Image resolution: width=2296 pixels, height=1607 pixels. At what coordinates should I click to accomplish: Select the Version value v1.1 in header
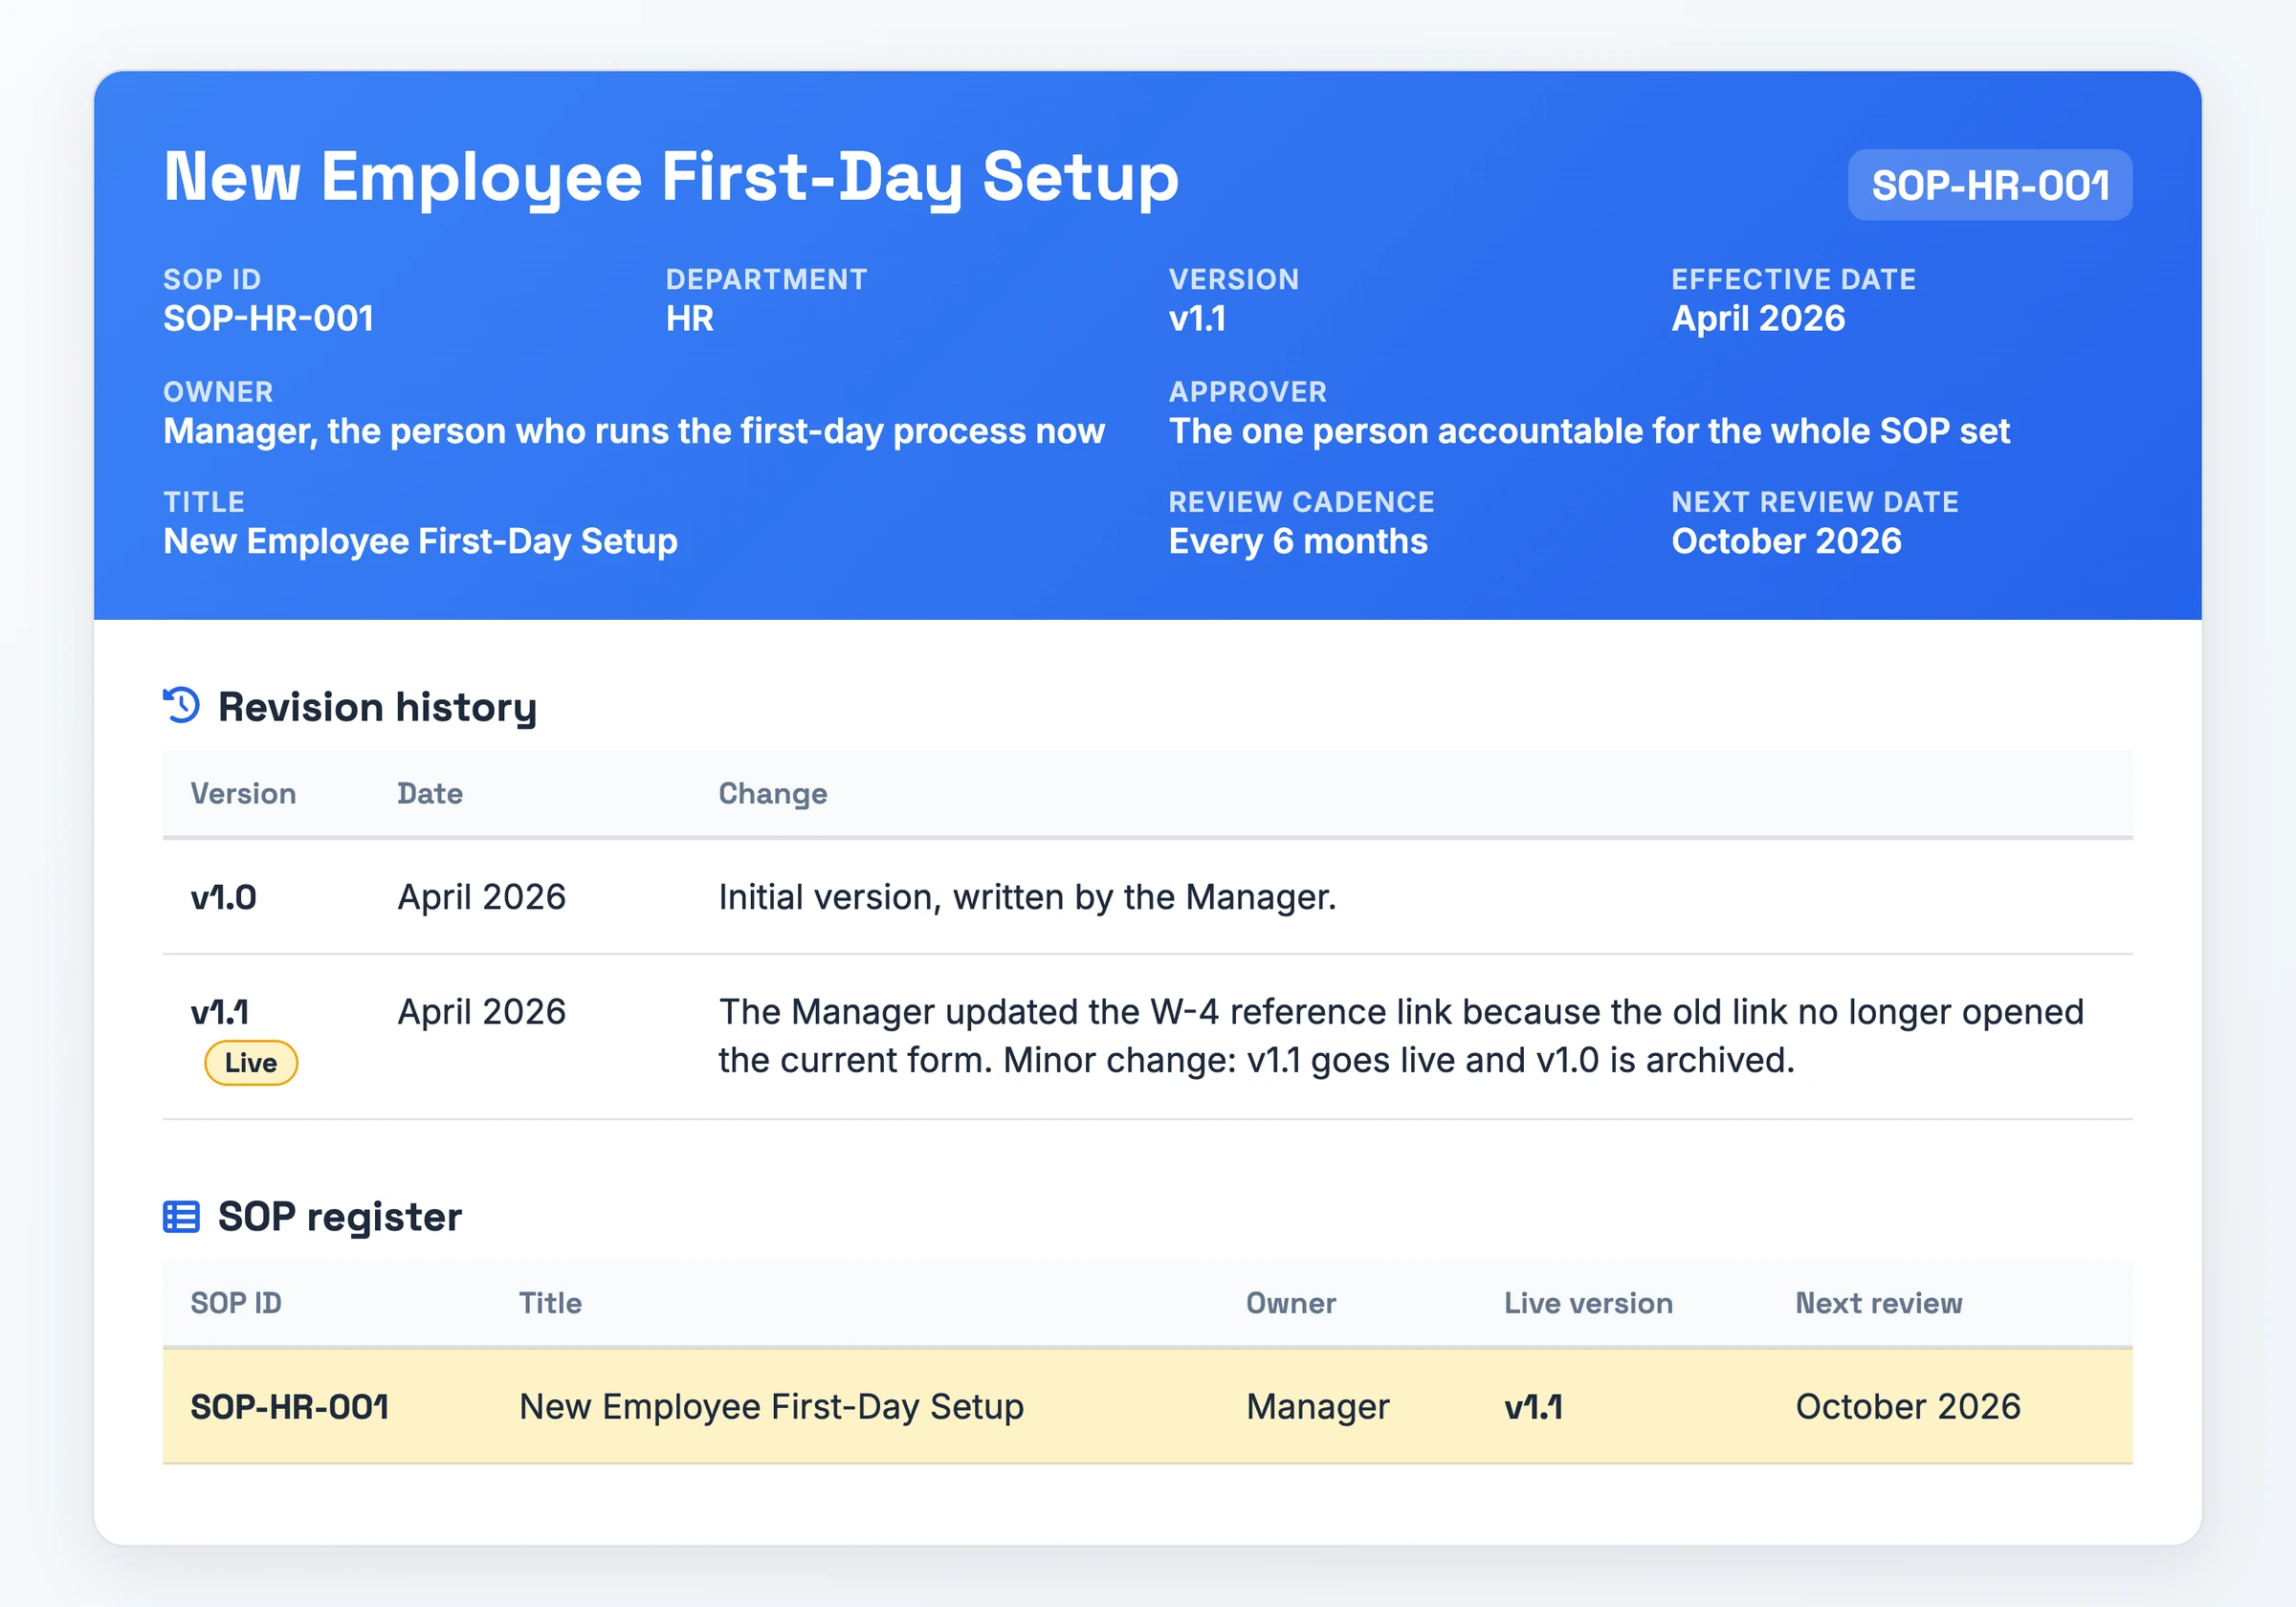(1197, 319)
